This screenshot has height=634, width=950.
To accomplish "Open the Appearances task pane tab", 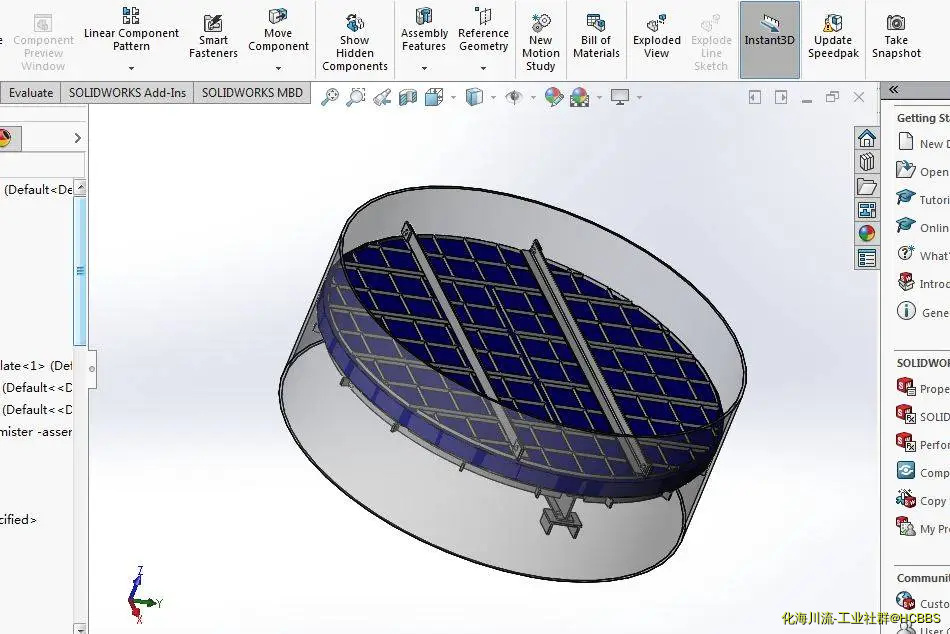I will pos(867,233).
